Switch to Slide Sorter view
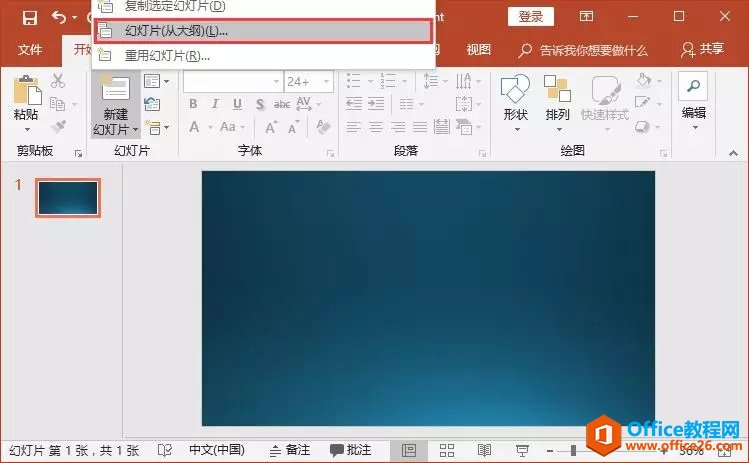749x463 pixels. [447, 451]
